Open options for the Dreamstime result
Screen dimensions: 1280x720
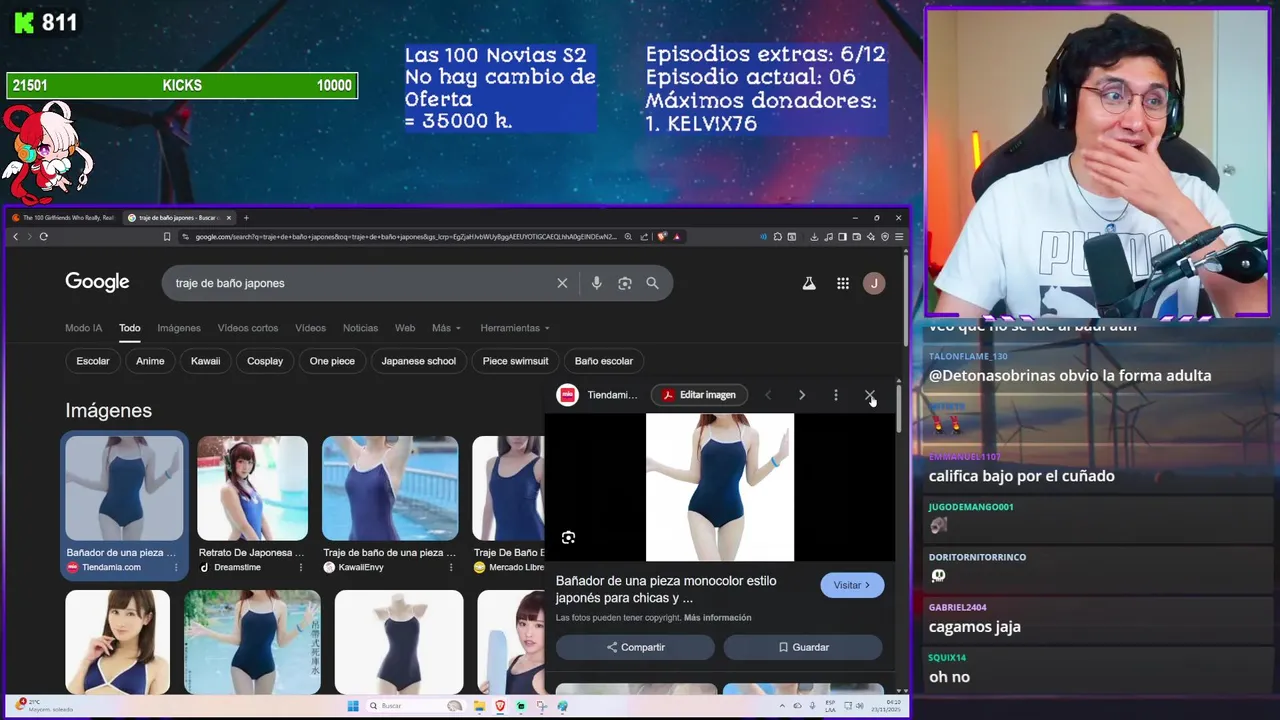coord(300,567)
